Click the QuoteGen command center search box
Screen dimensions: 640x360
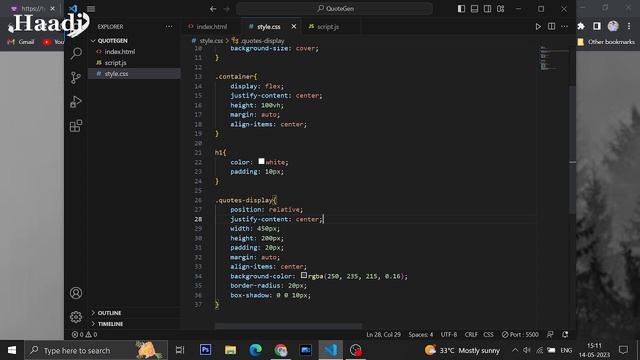334,9
